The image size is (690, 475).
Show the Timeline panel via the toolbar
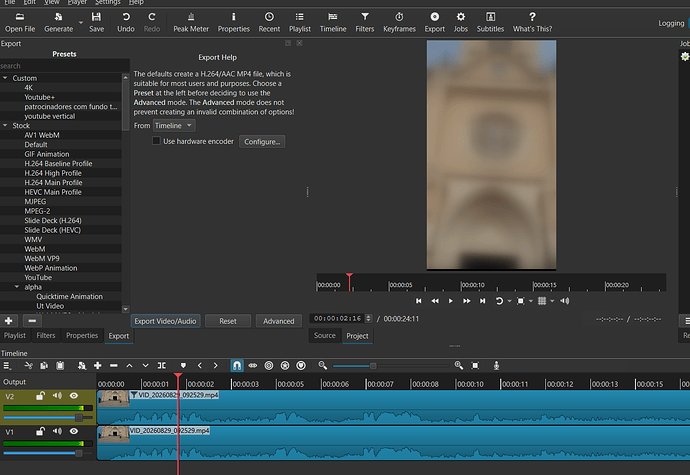tap(333, 22)
